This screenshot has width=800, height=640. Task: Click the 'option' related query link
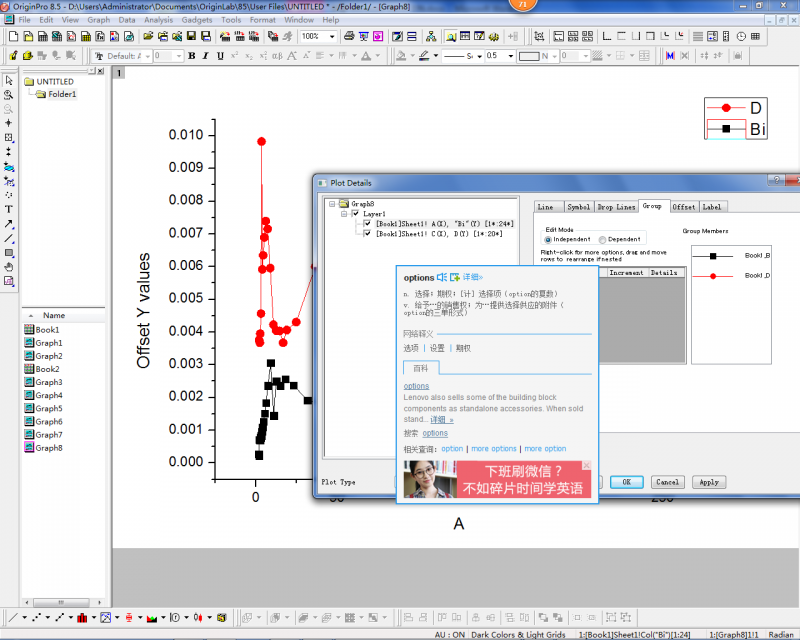pyautogui.click(x=452, y=449)
